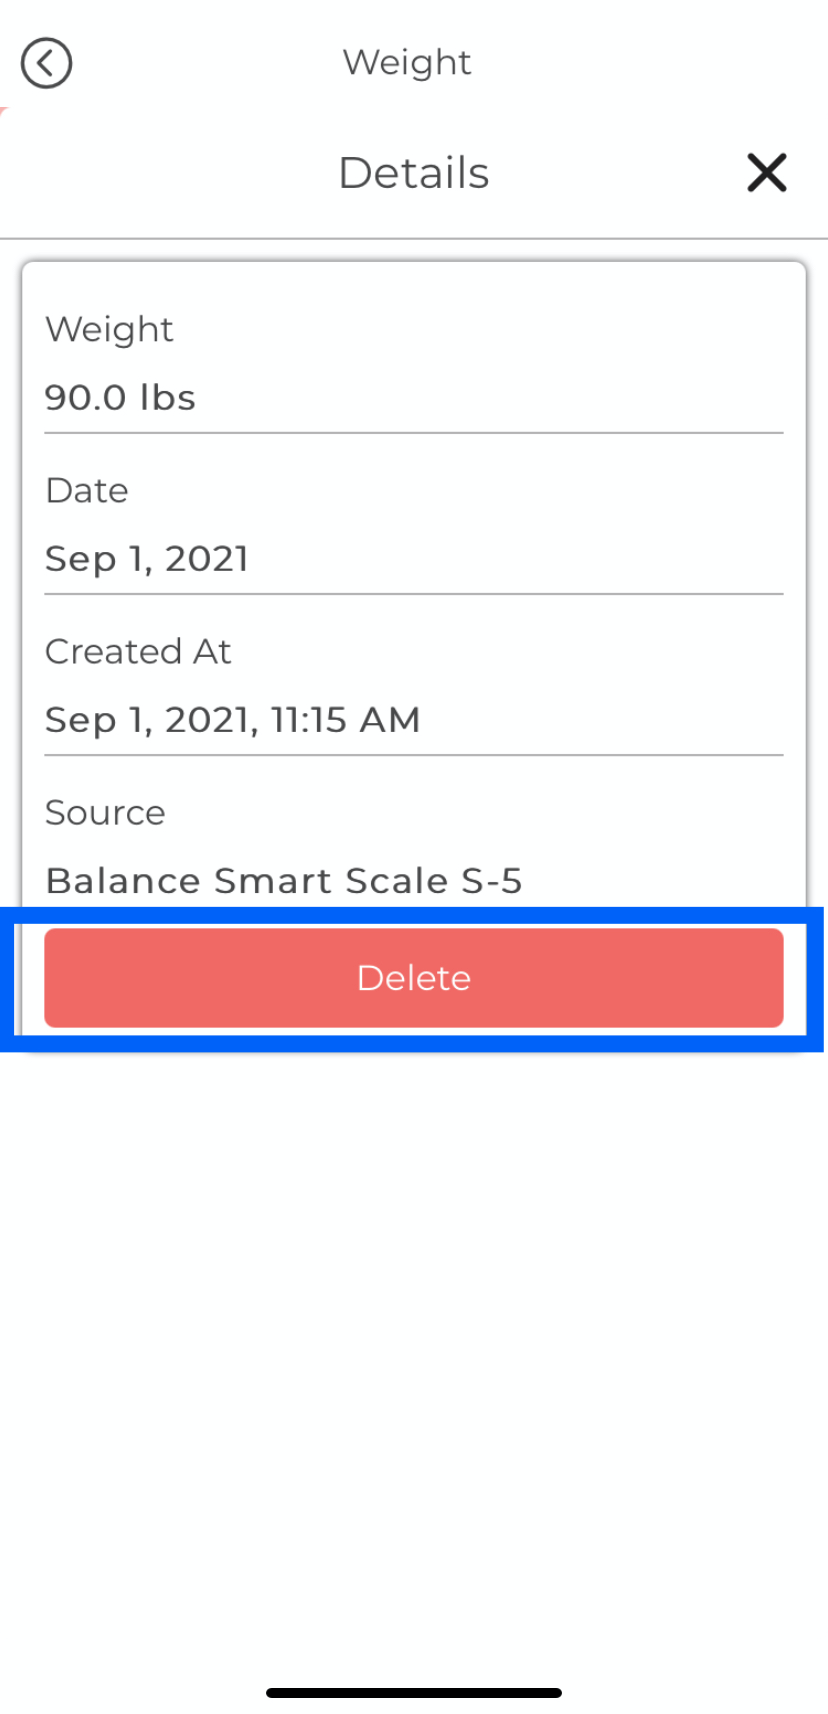Select the 90.0 lbs weight value
The image size is (828, 1714).
tap(120, 398)
